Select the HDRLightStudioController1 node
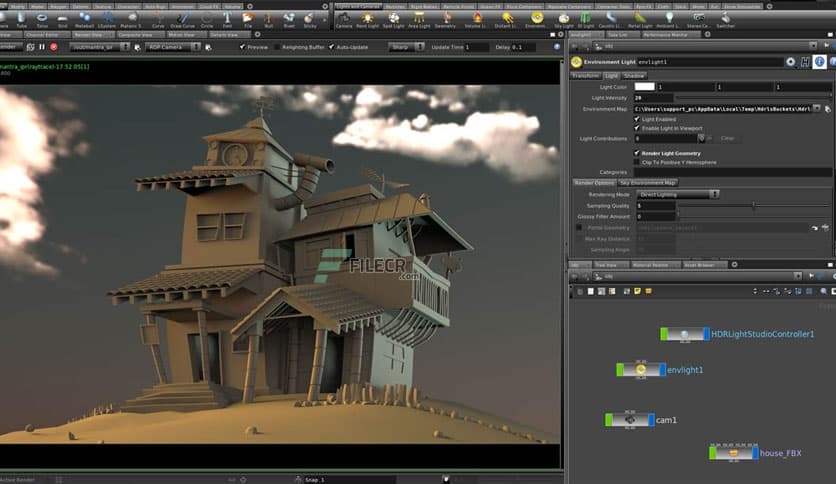This screenshot has height=484, width=836. click(685, 334)
